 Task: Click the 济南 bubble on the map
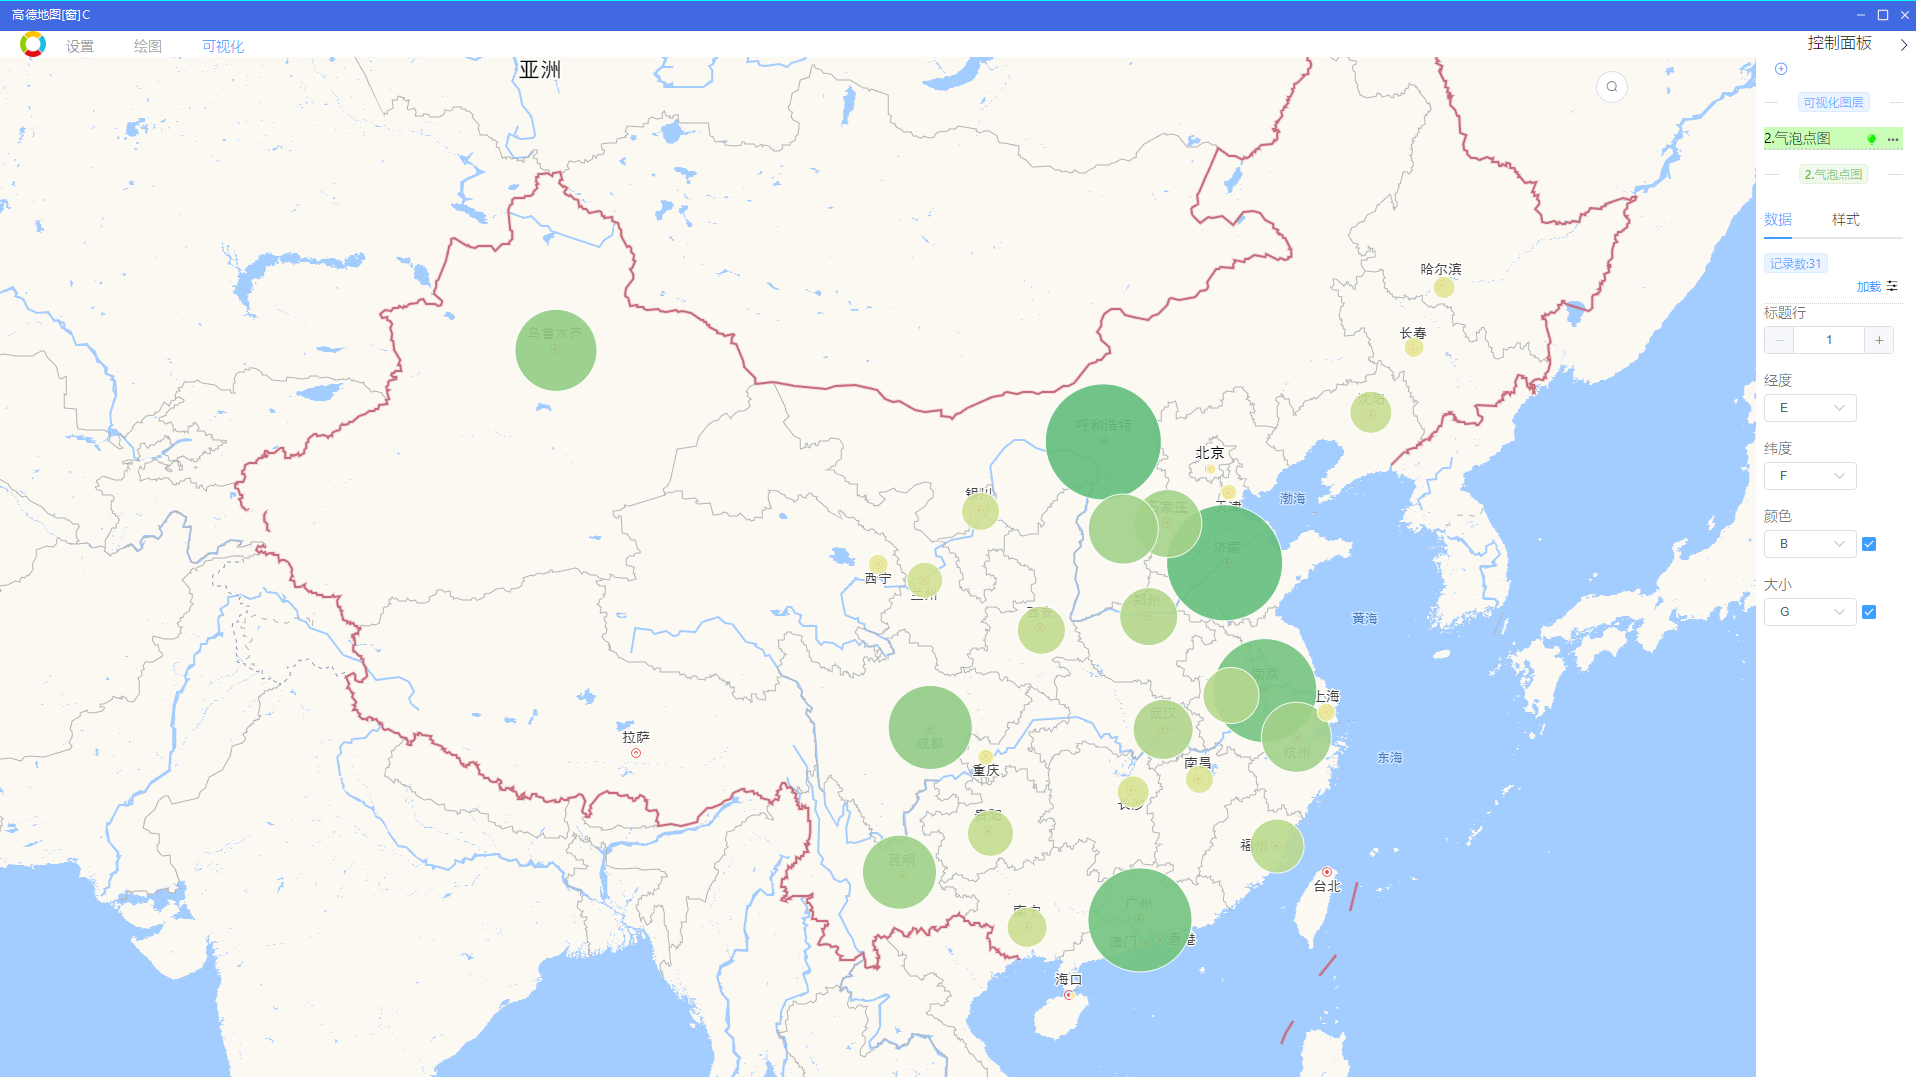(x=1225, y=562)
